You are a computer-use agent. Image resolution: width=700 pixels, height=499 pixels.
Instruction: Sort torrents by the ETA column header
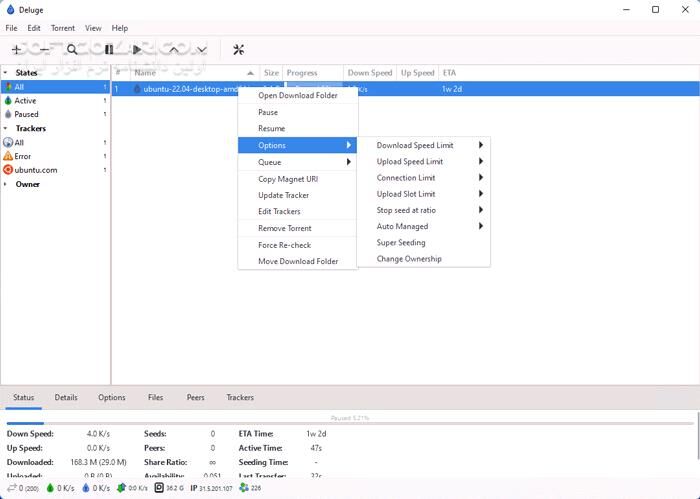(x=449, y=73)
